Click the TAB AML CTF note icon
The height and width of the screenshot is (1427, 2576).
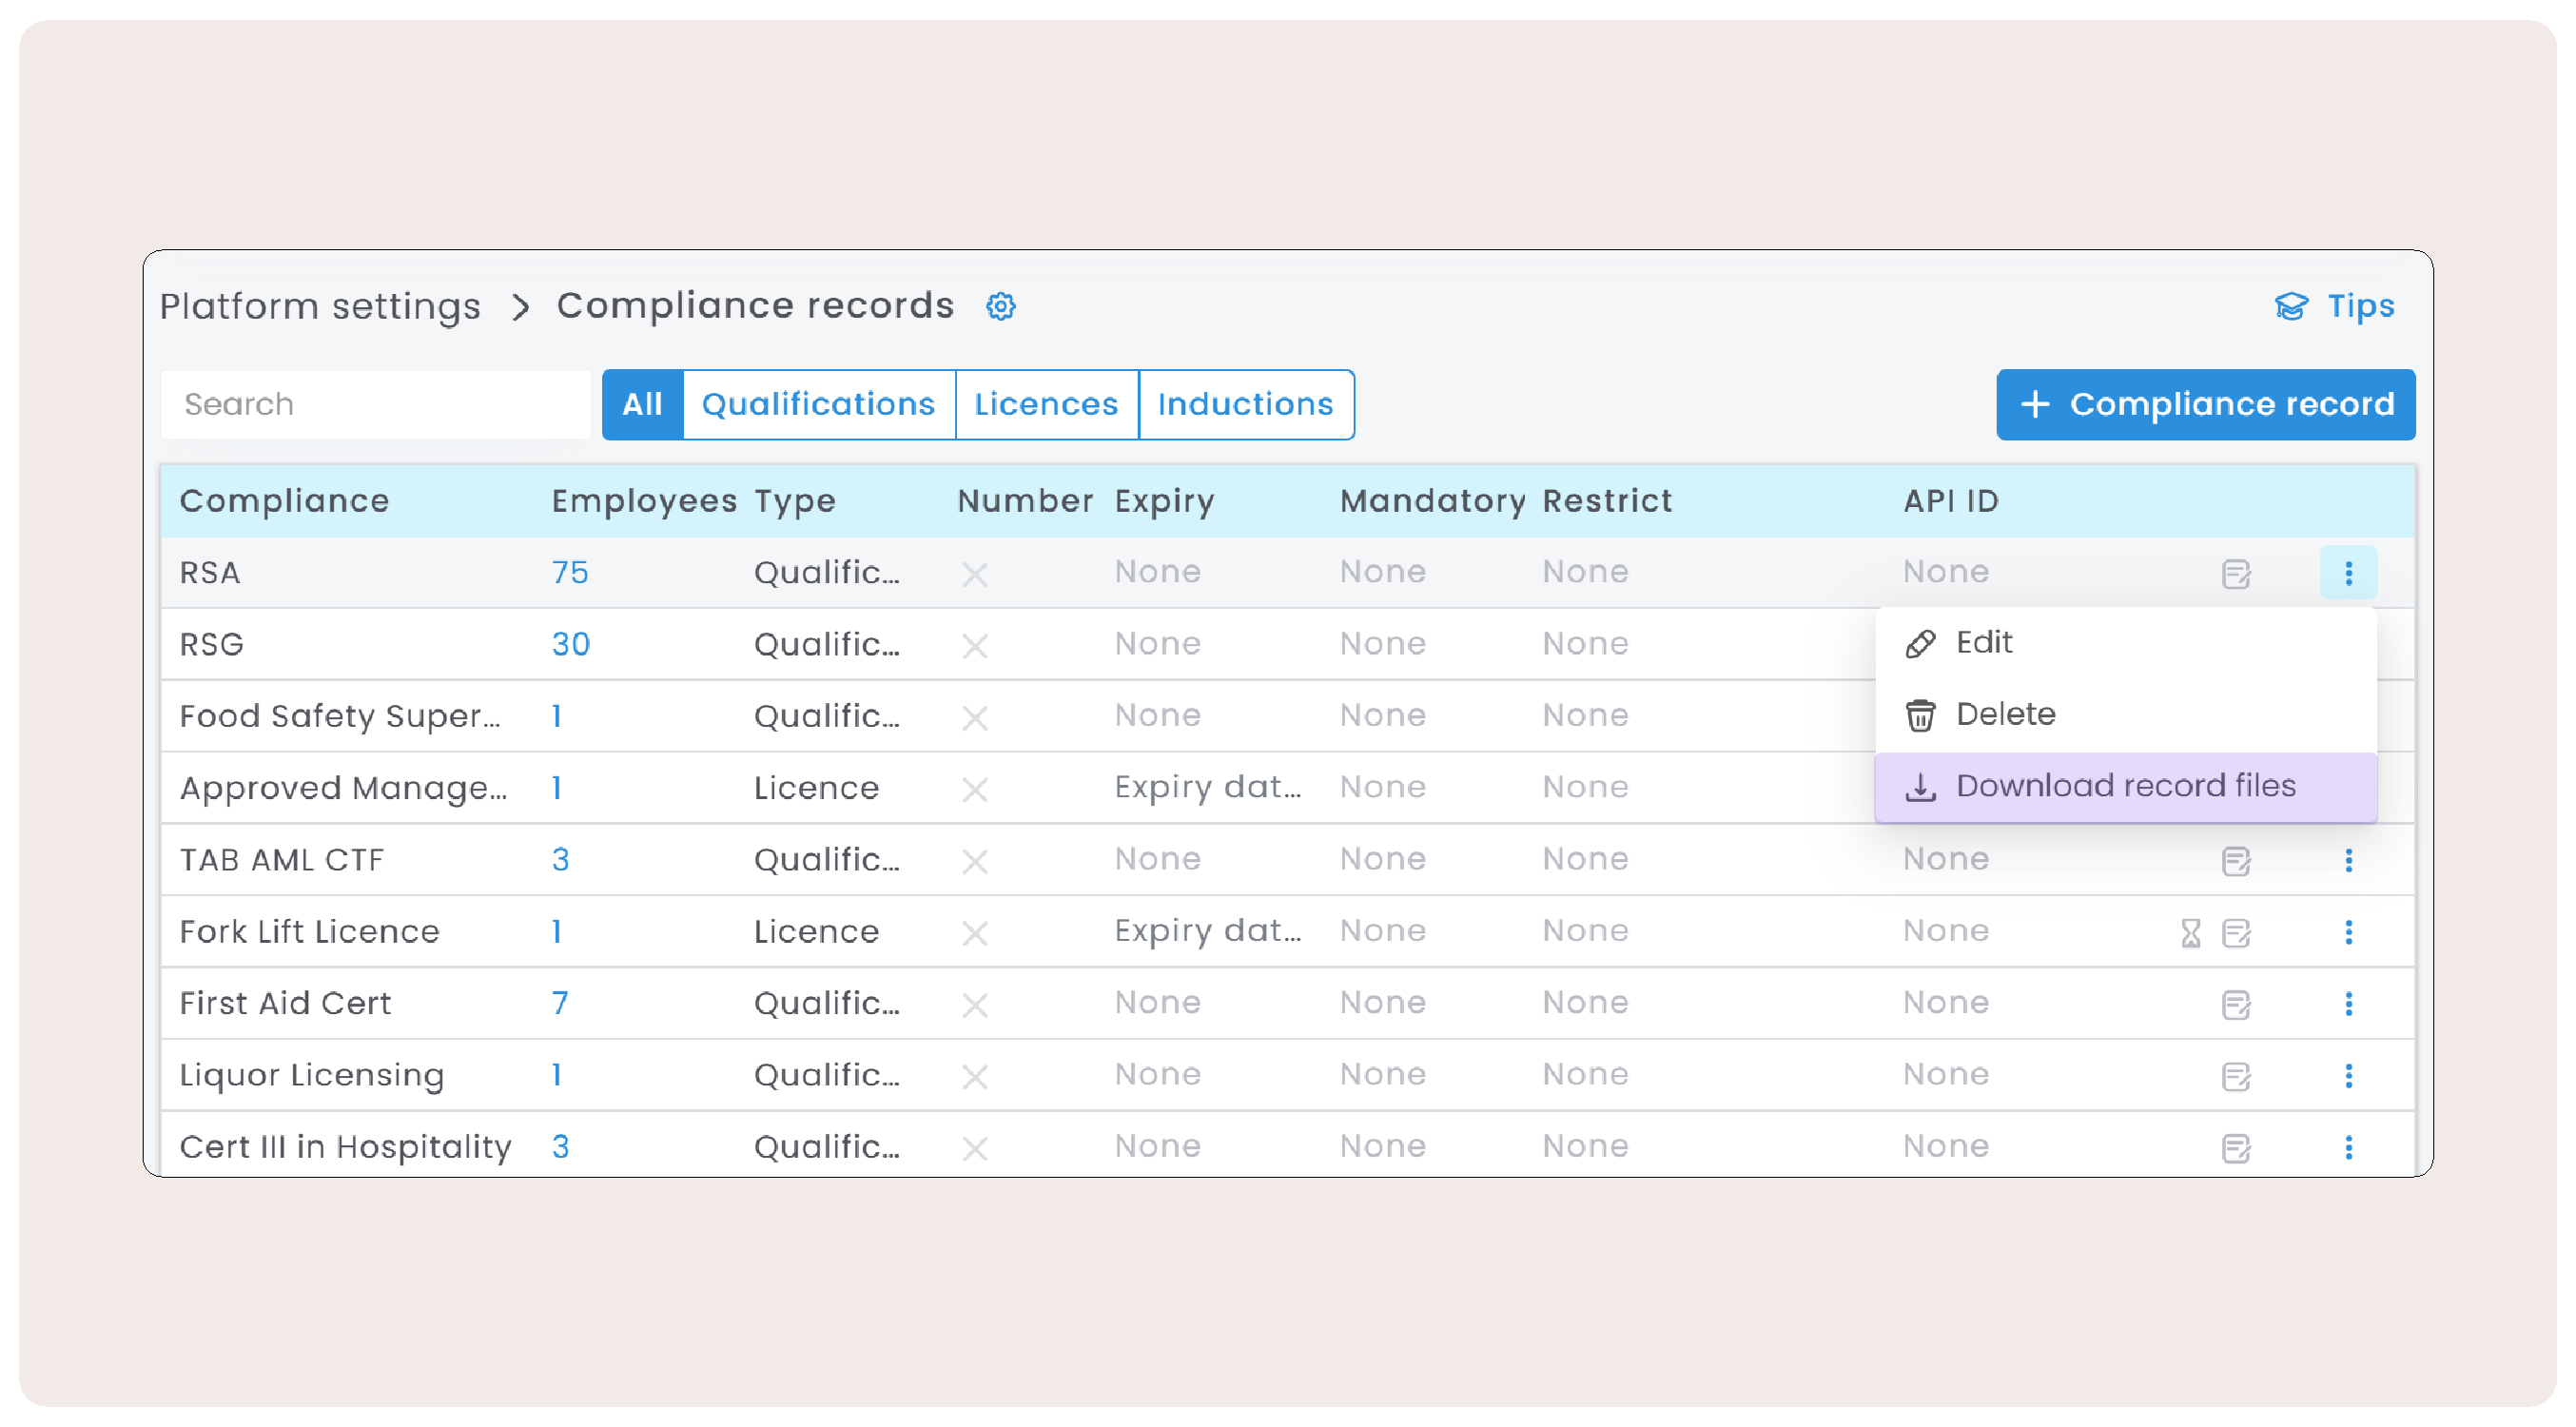click(x=2235, y=861)
